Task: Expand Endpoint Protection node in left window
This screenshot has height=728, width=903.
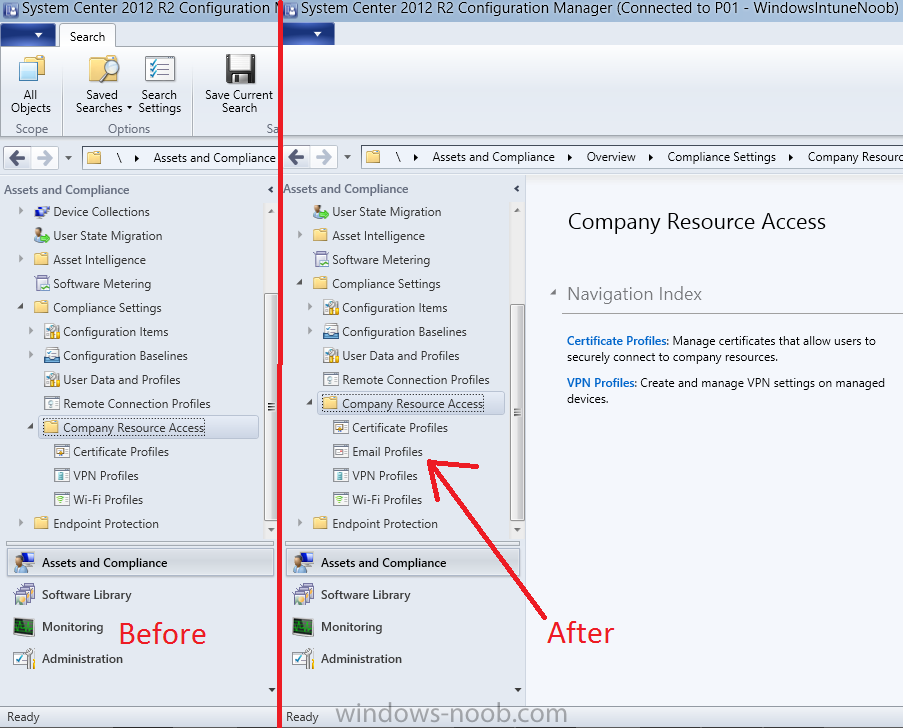Action: (x=21, y=523)
